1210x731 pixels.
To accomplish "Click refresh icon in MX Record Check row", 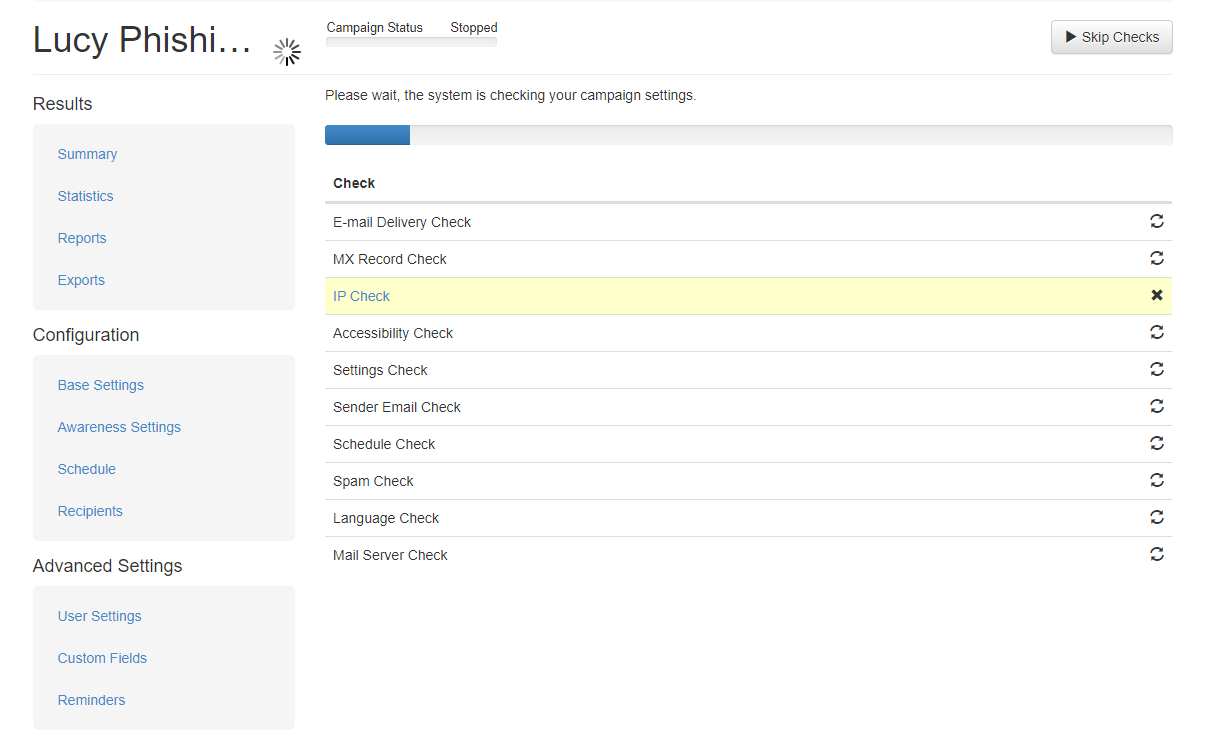I will pyautogui.click(x=1157, y=258).
